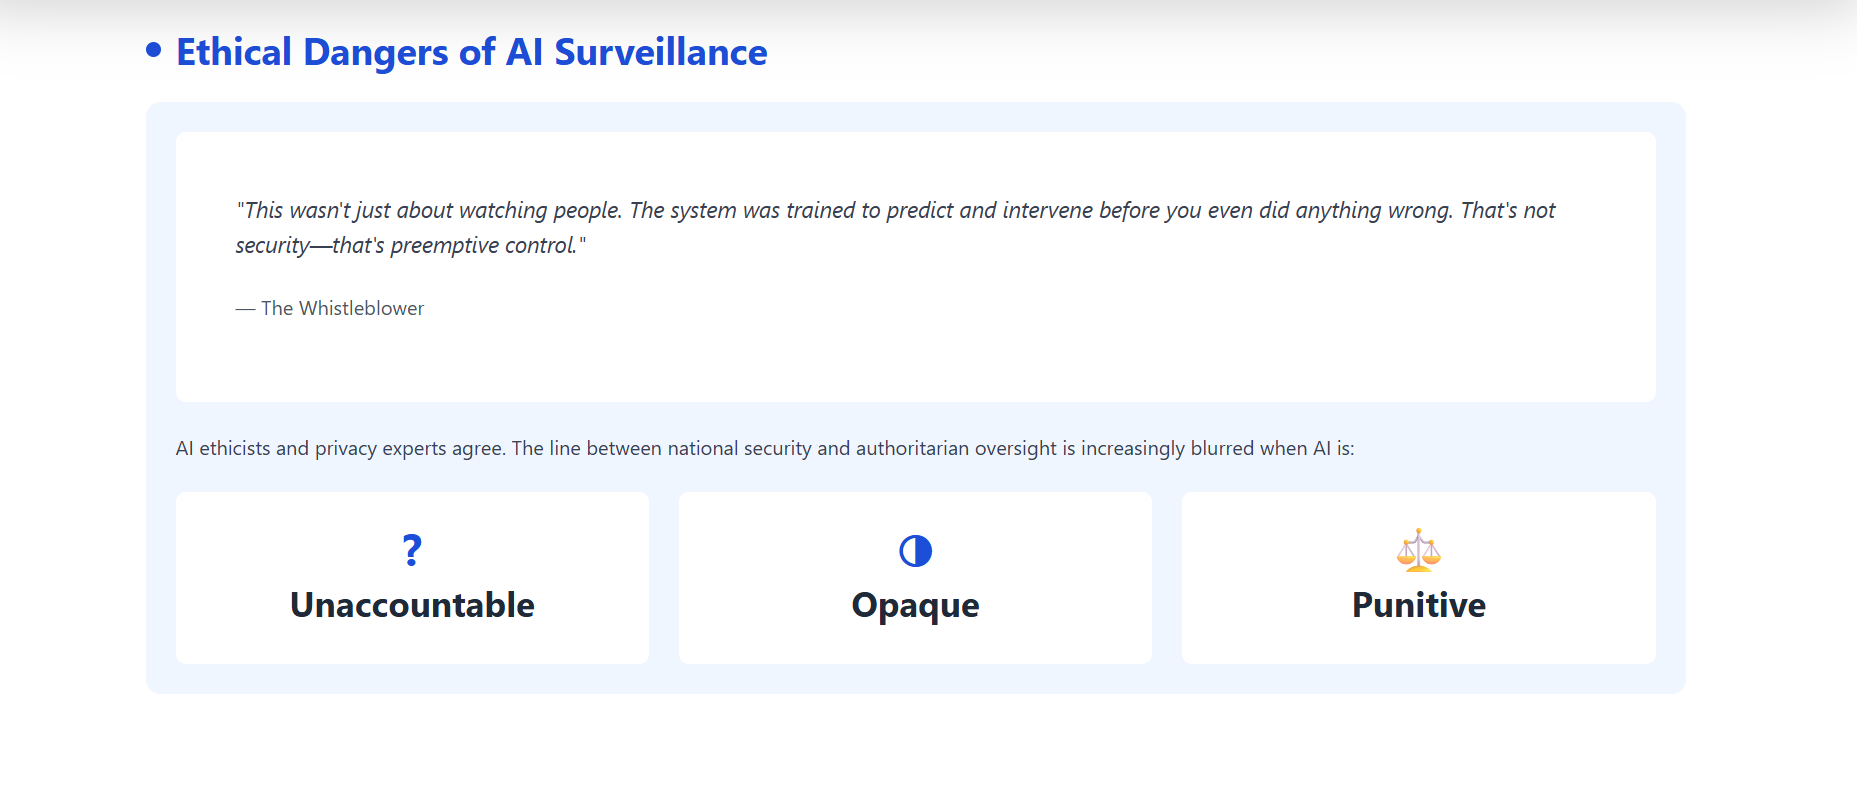Select the Opaque card title

915,606
